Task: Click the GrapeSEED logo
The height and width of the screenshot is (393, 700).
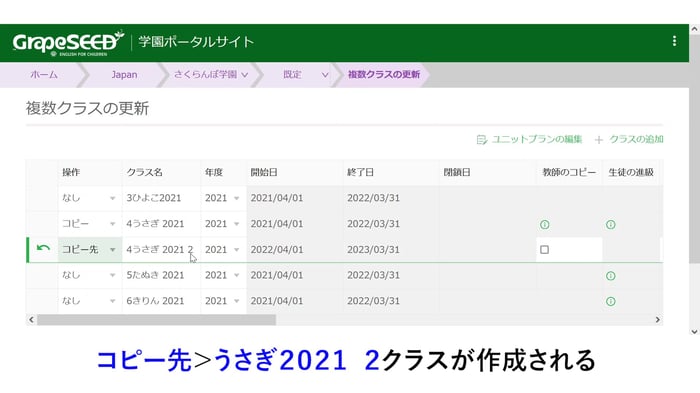Action: click(68, 43)
